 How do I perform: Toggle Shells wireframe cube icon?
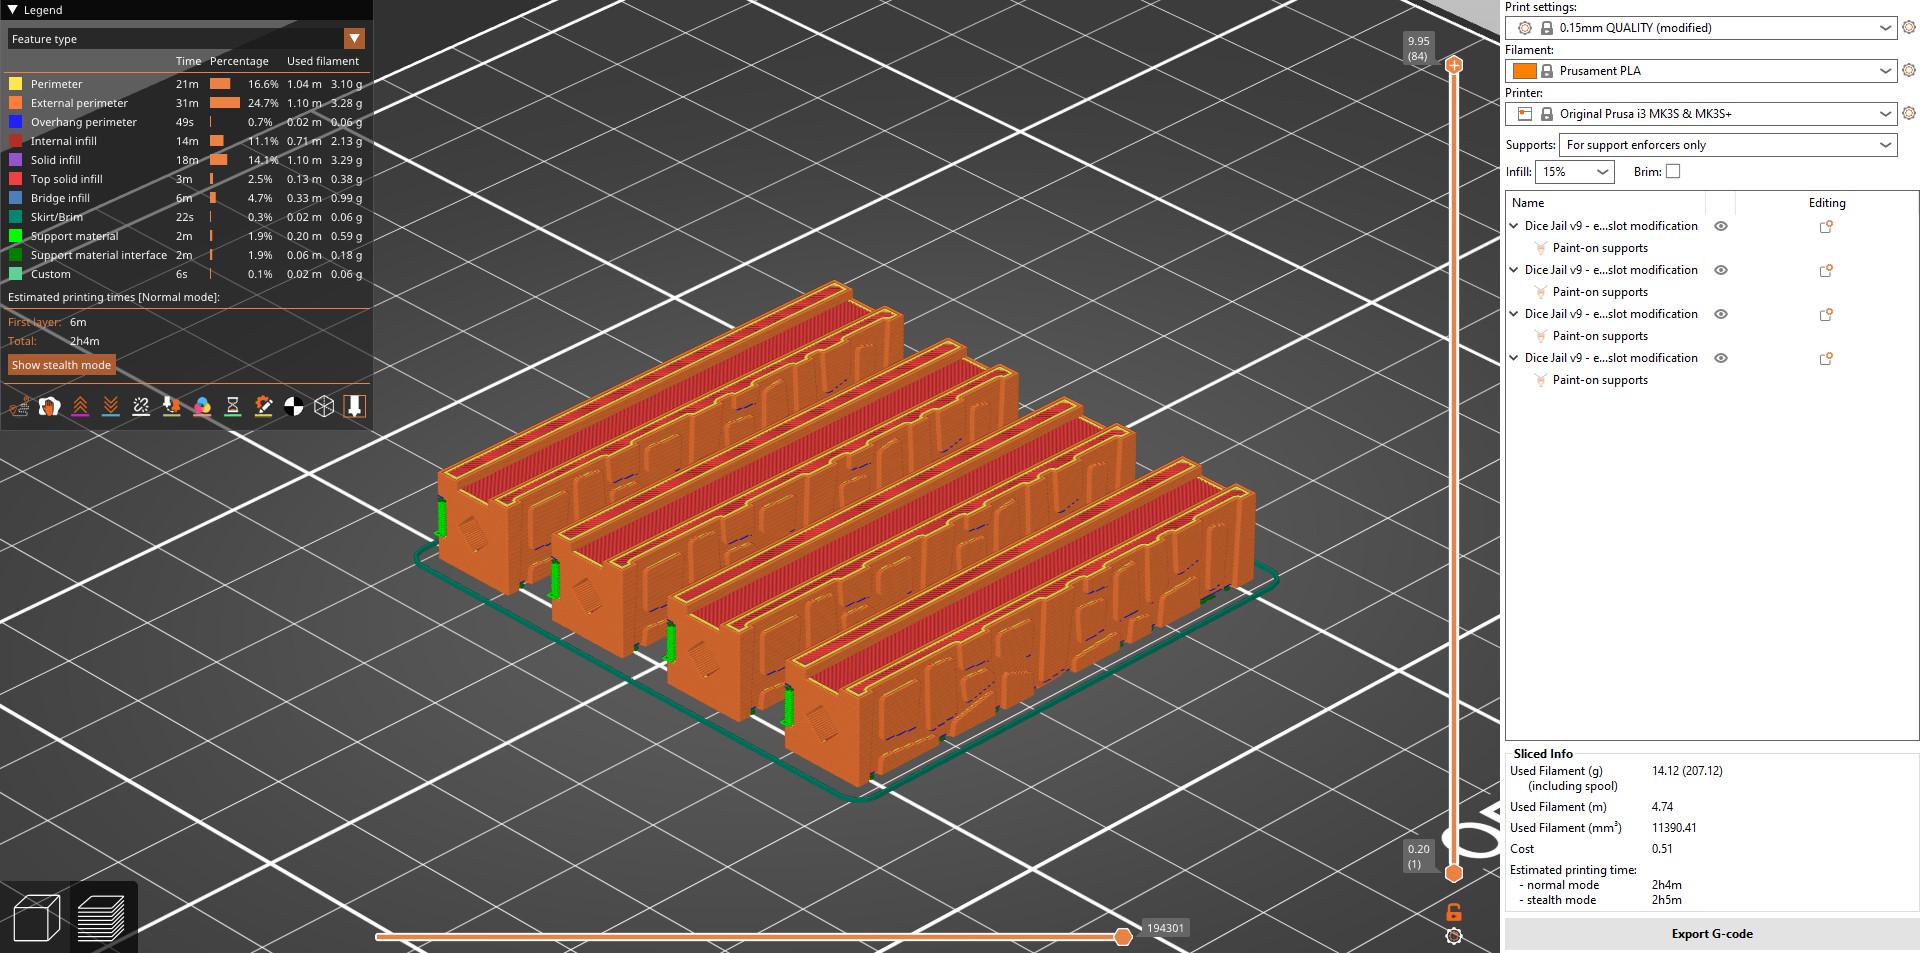coord(324,406)
